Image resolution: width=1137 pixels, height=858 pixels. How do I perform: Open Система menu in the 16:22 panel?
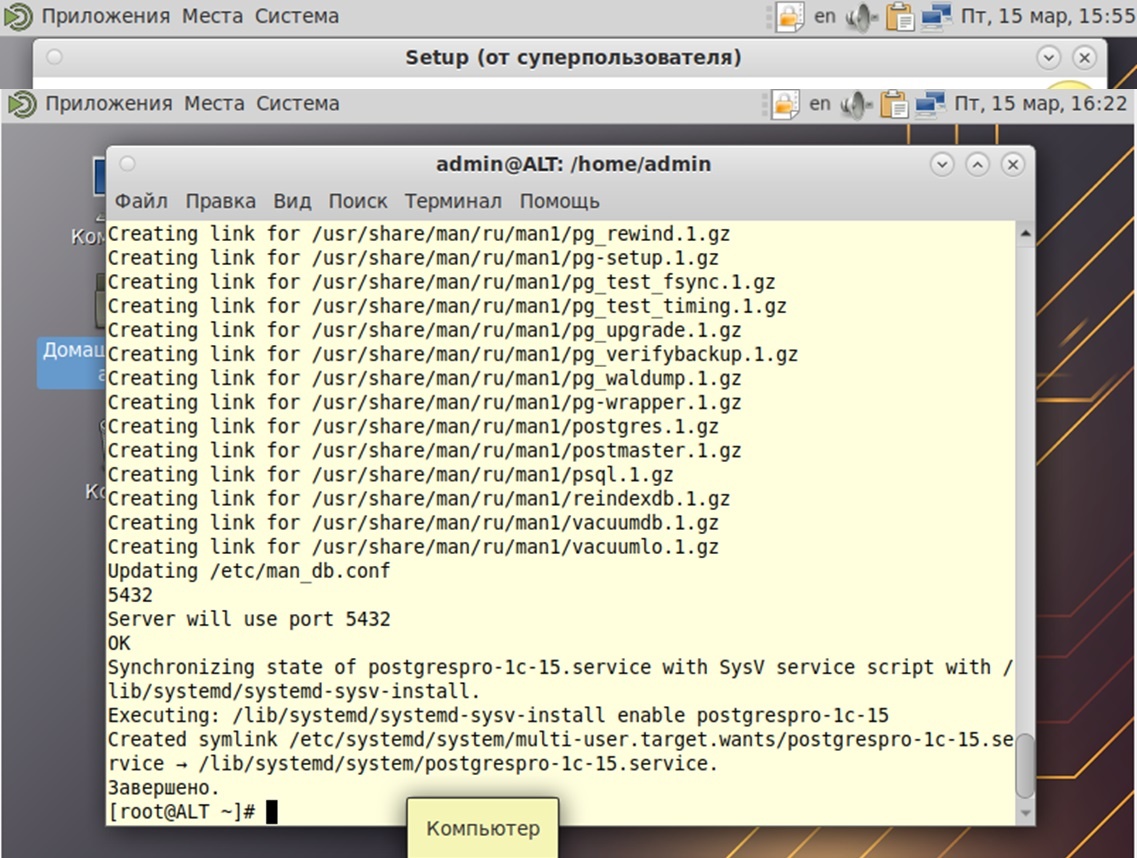[x=297, y=104]
